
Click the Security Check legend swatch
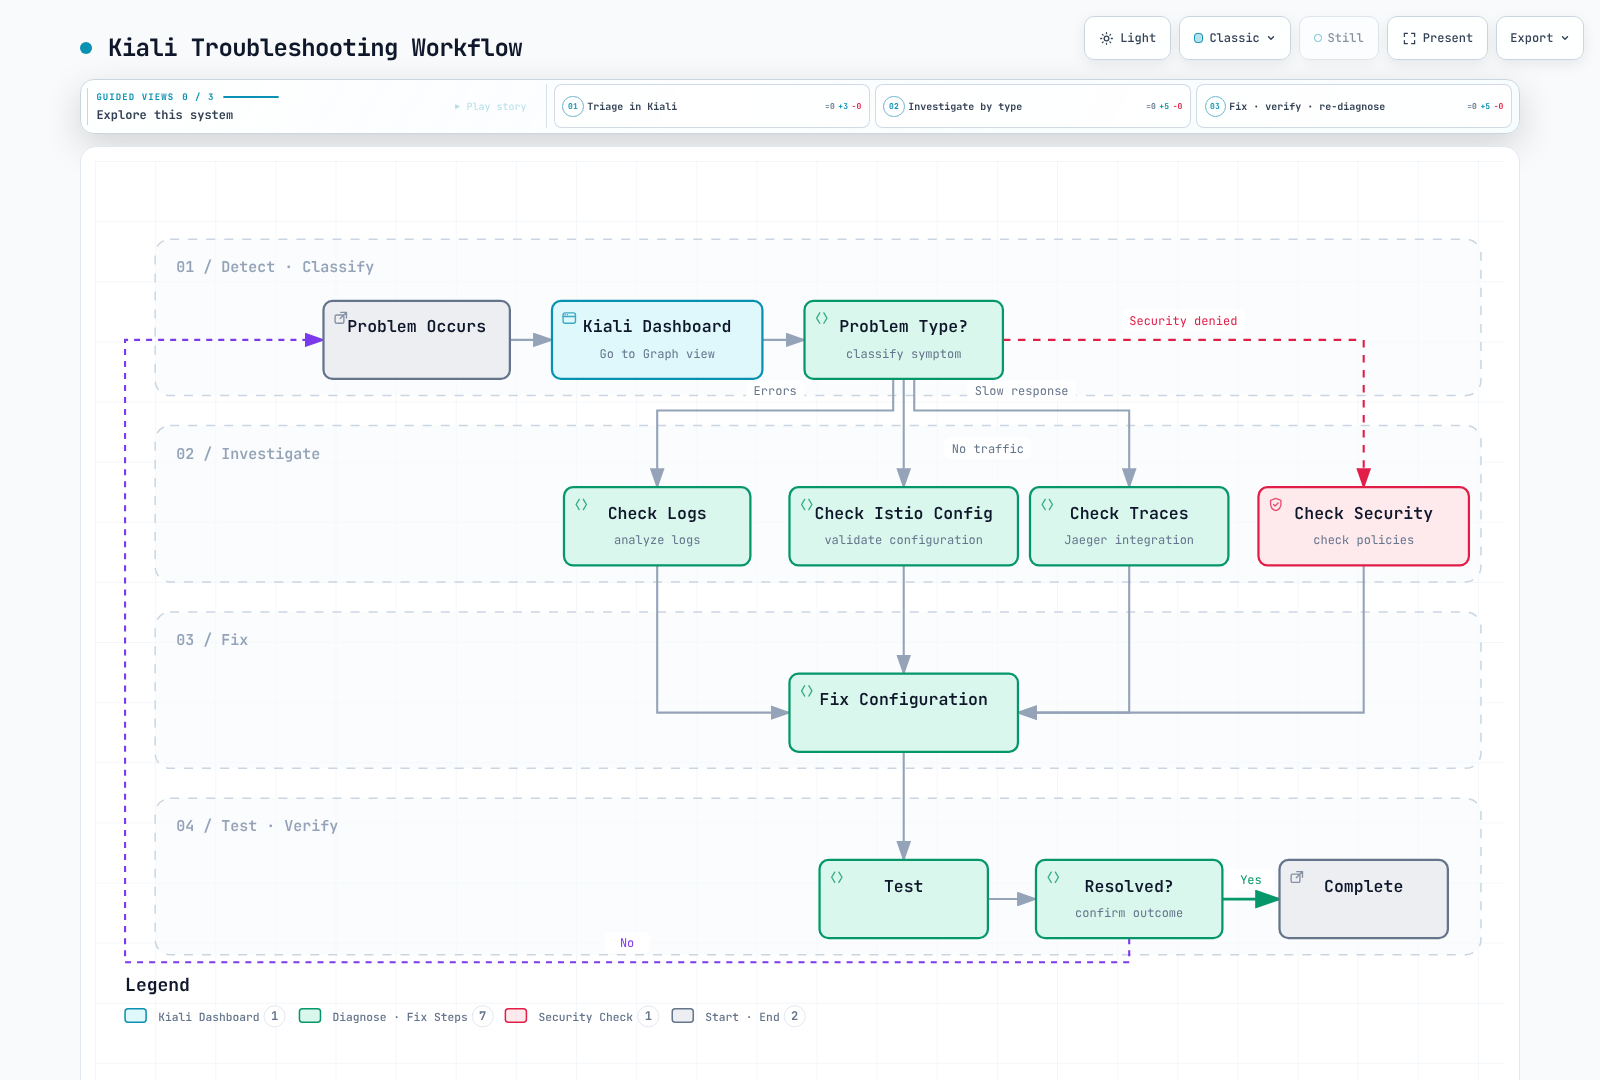[516, 1016]
